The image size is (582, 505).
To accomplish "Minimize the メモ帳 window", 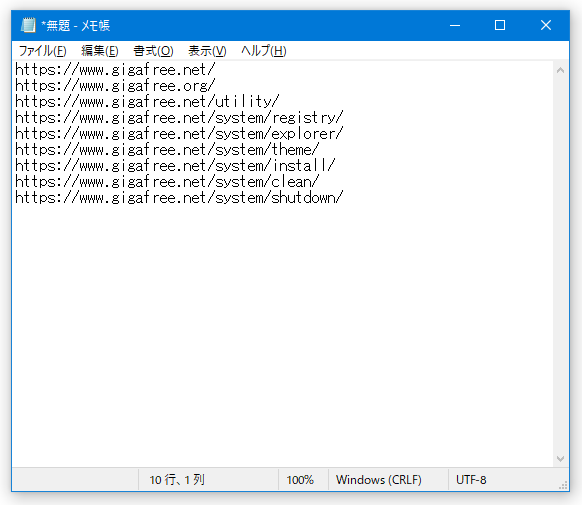I will (x=455, y=25).
